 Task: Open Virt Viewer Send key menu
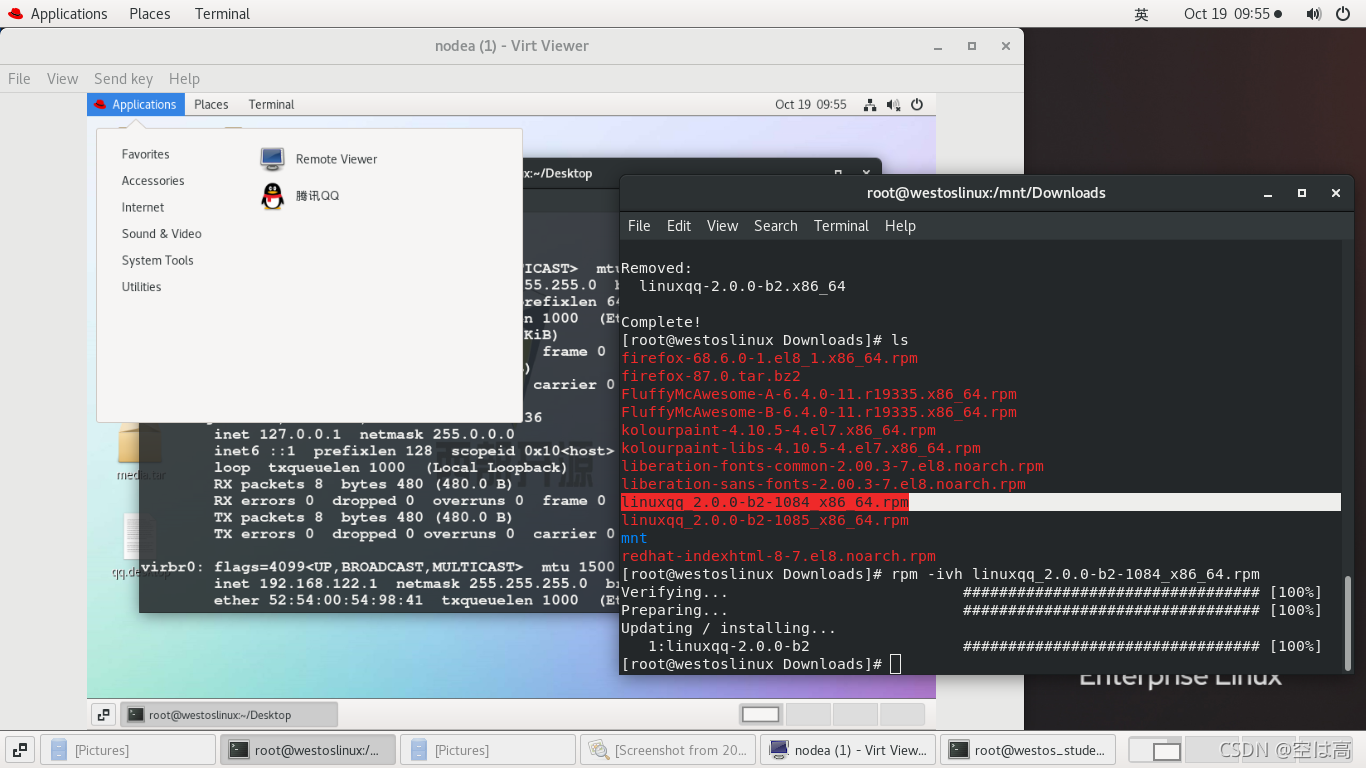123,78
